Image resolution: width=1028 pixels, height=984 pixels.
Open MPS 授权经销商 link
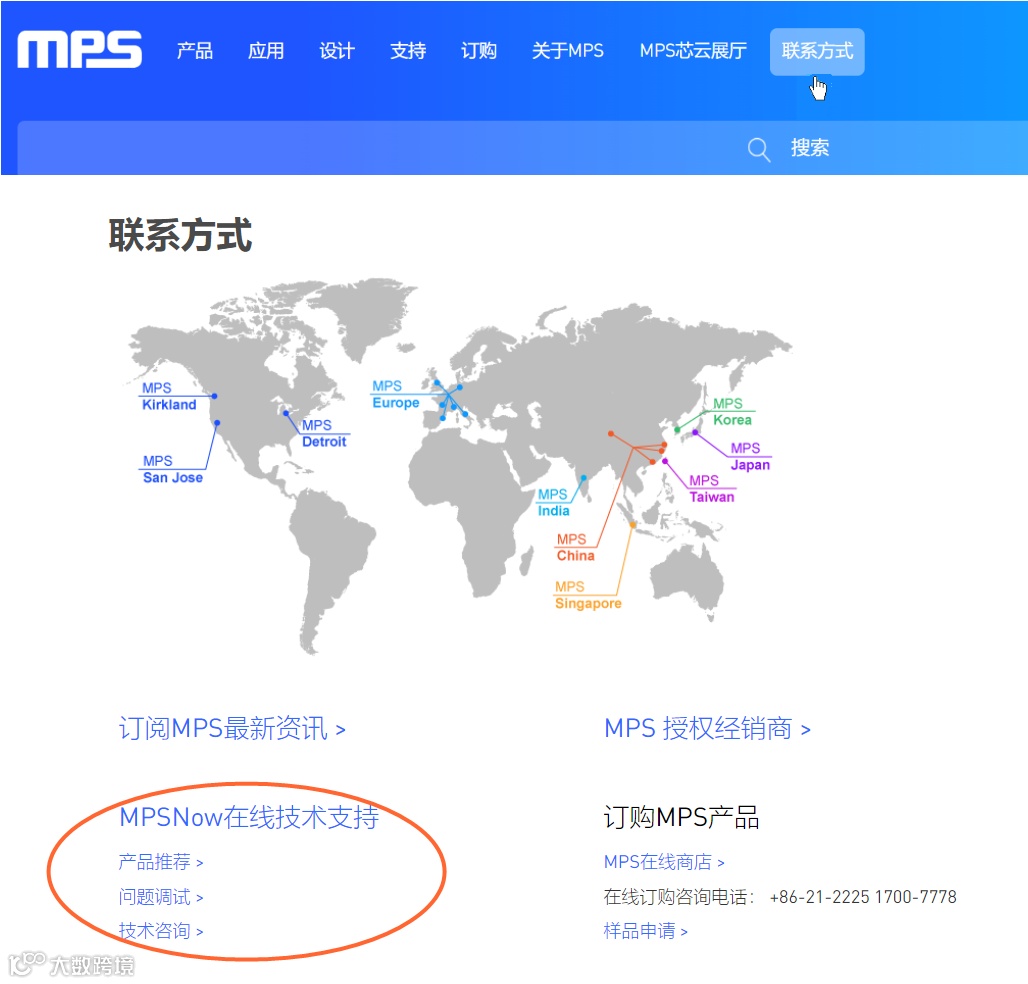[x=707, y=729]
